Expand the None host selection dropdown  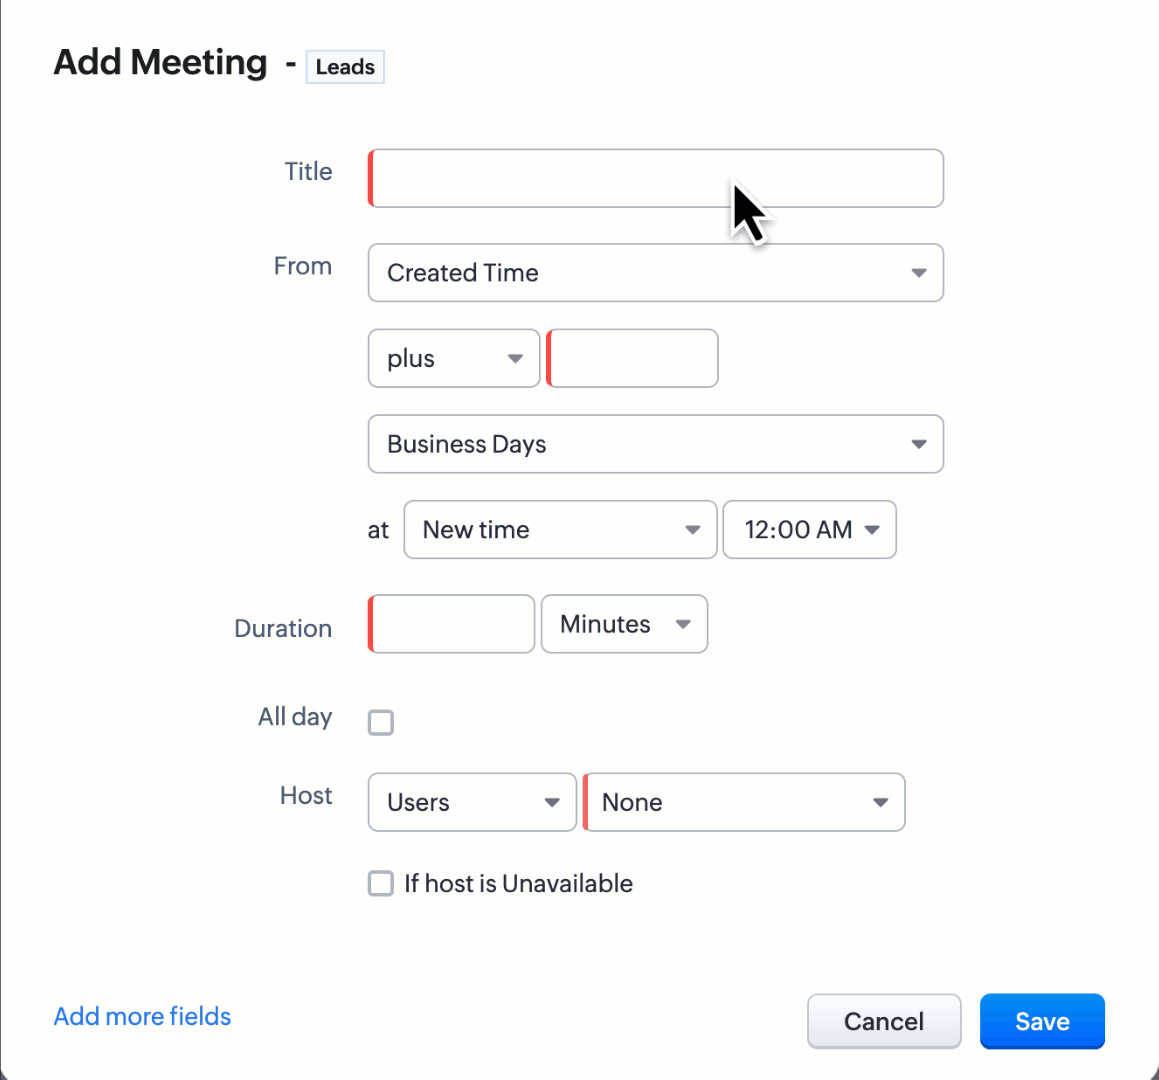click(744, 803)
